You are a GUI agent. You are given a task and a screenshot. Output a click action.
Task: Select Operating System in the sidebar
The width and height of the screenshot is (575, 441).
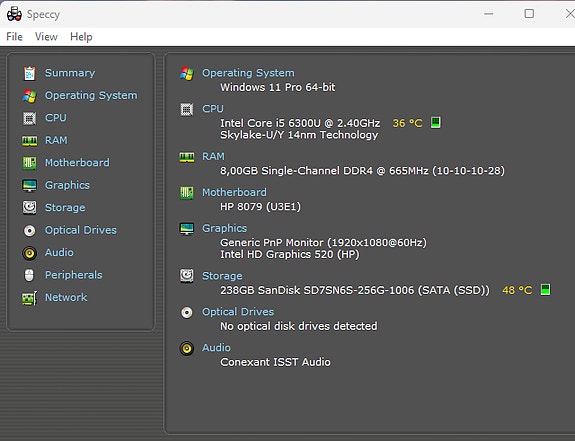[x=91, y=95]
